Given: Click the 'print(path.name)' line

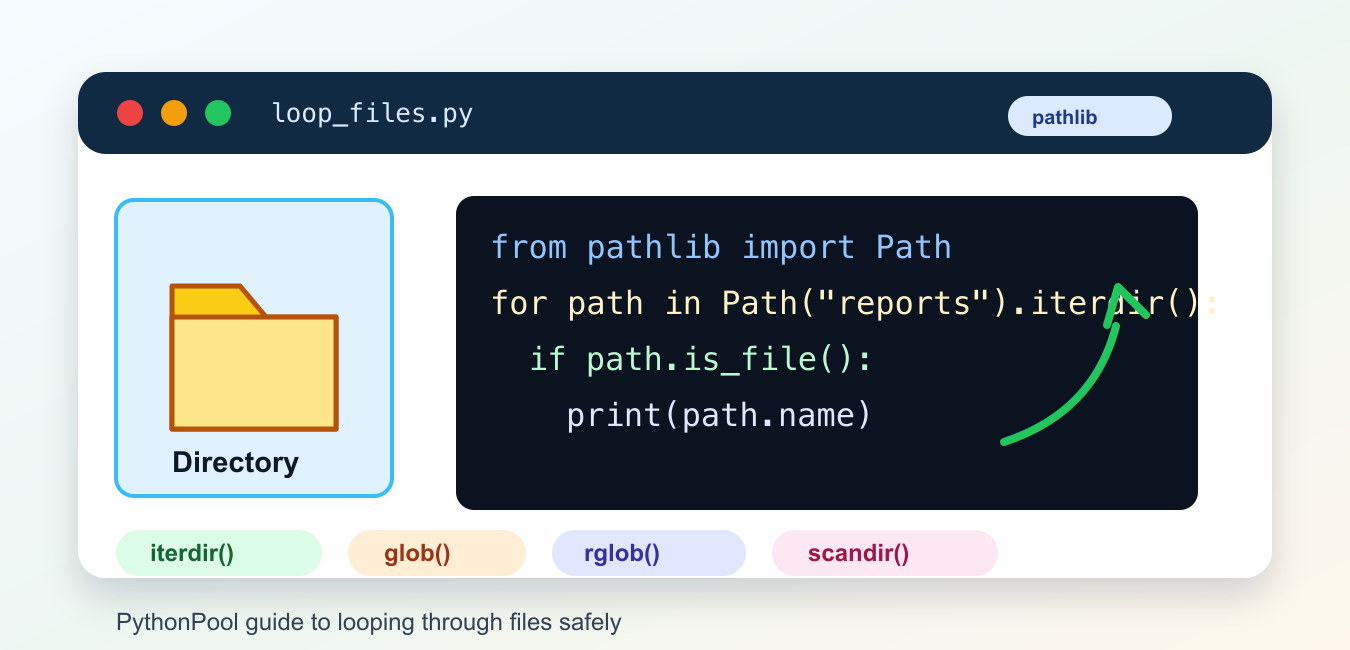Looking at the screenshot, I should [720, 415].
